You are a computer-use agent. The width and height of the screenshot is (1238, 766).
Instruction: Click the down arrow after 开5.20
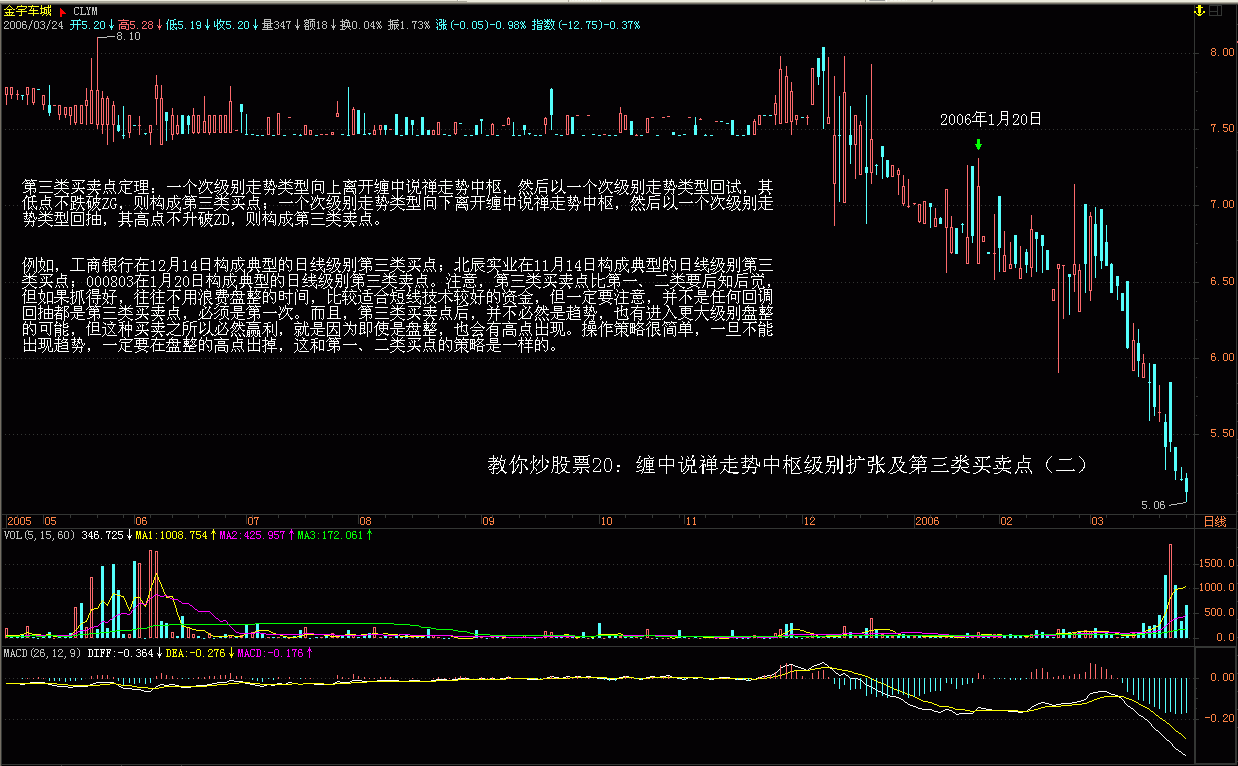coord(110,24)
